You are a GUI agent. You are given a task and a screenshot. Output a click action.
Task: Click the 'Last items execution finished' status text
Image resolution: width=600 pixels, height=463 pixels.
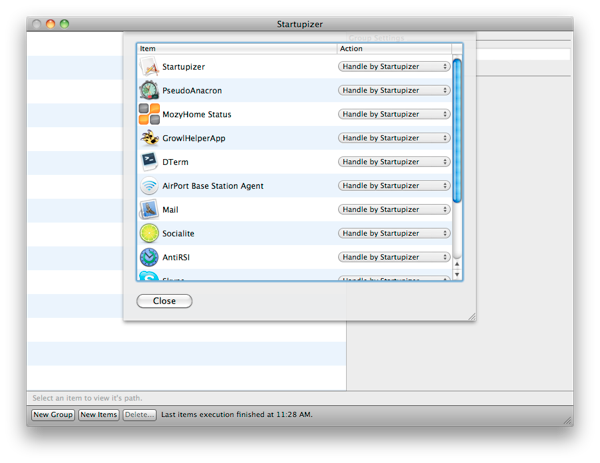pos(237,414)
